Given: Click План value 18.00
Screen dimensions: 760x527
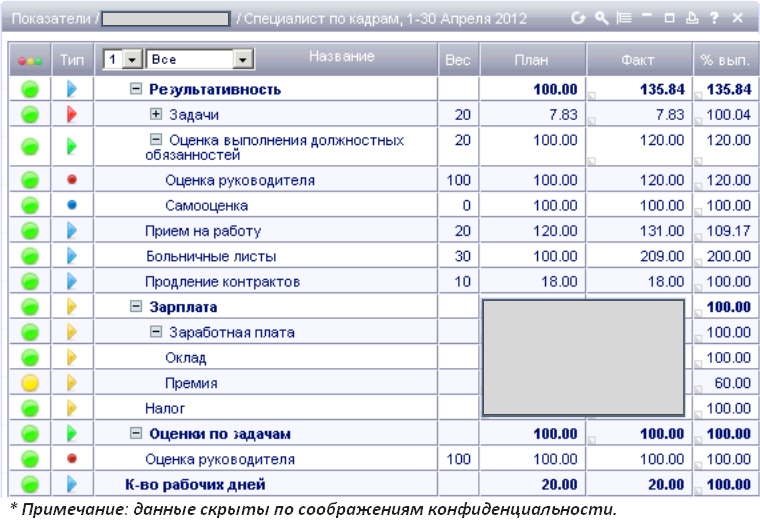Looking at the screenshot, I should [x=559, y=282].
